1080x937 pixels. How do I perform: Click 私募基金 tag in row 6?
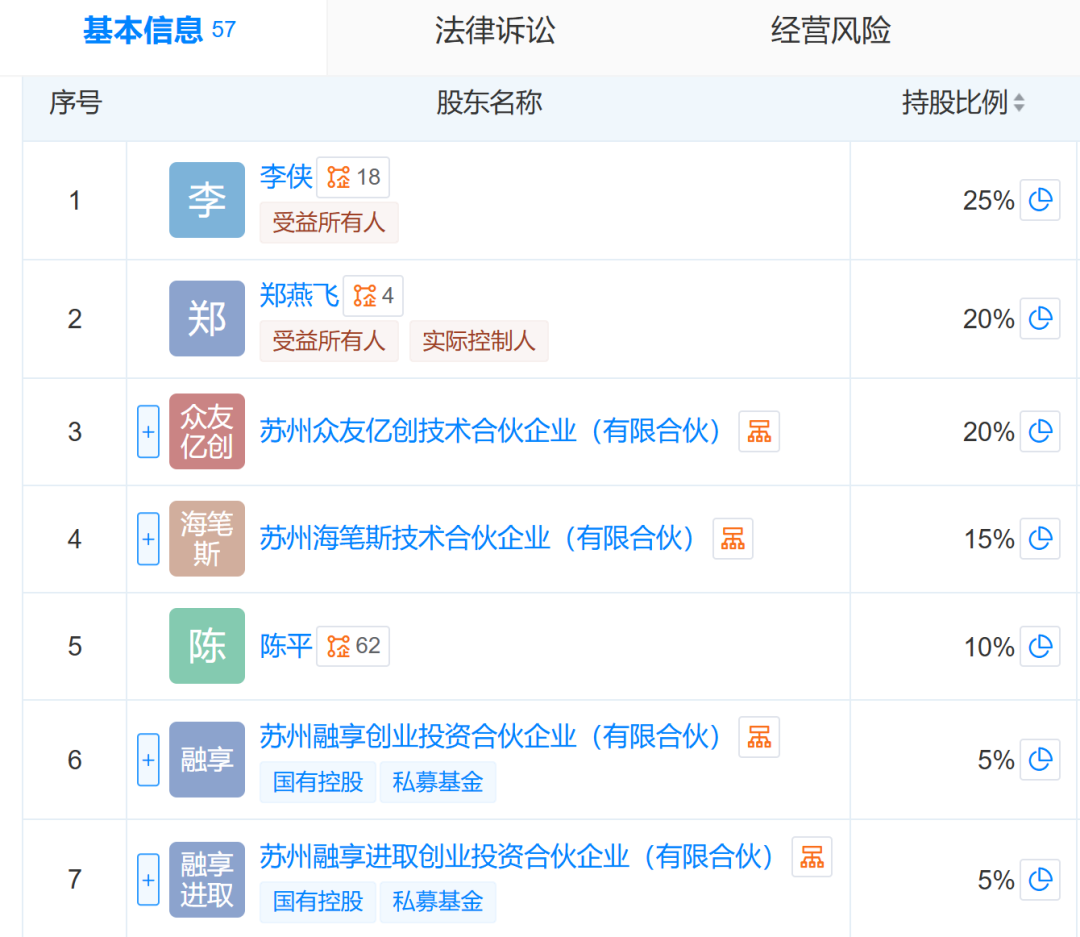point(438,782)
